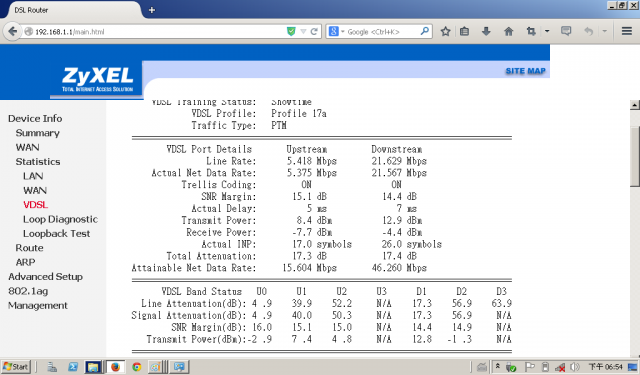Viewport: 640px width, 375px height.
Task: Open LAN statistics
Action: click(x=33, y=176)
